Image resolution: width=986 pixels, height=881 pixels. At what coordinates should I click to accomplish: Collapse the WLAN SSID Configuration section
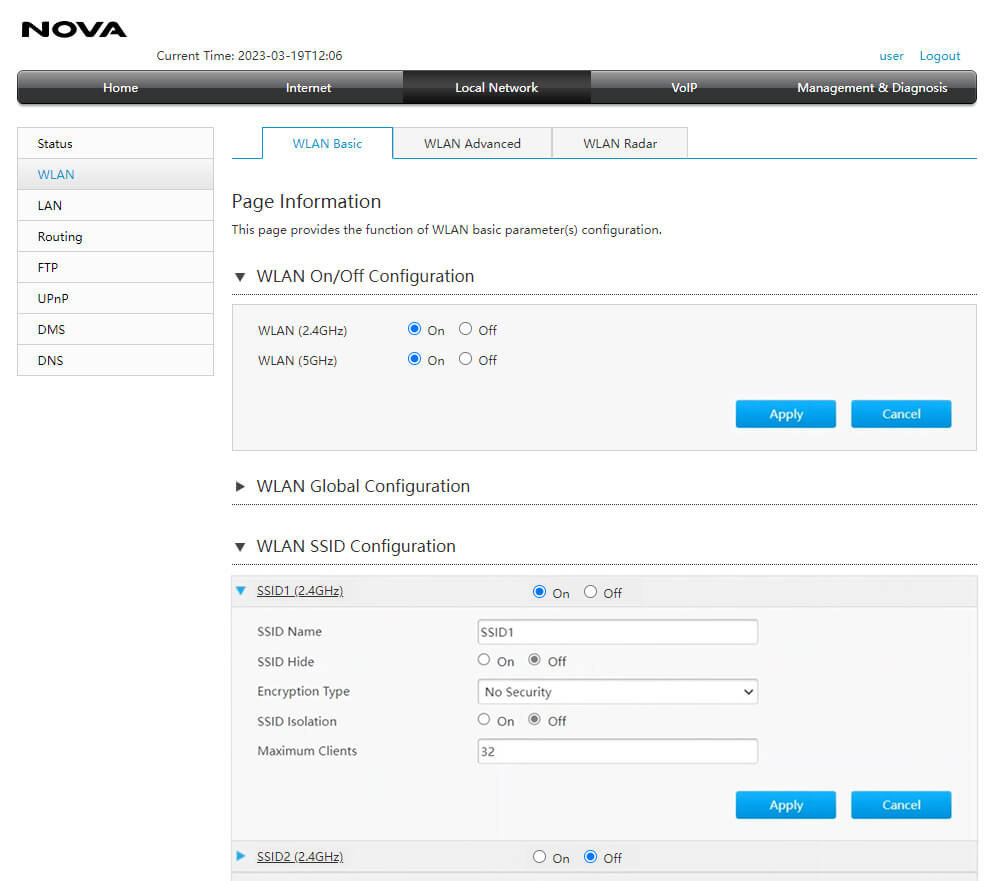click(240, 547)
